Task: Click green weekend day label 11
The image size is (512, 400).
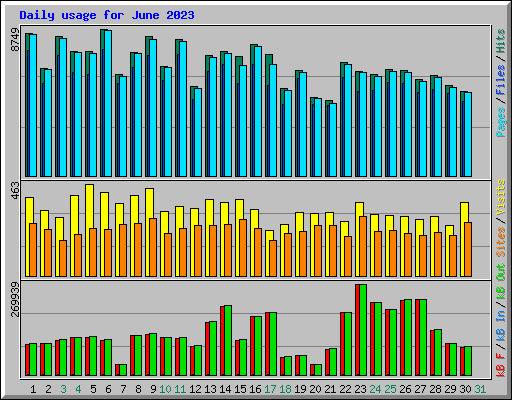Action: [x=180, y=389]
